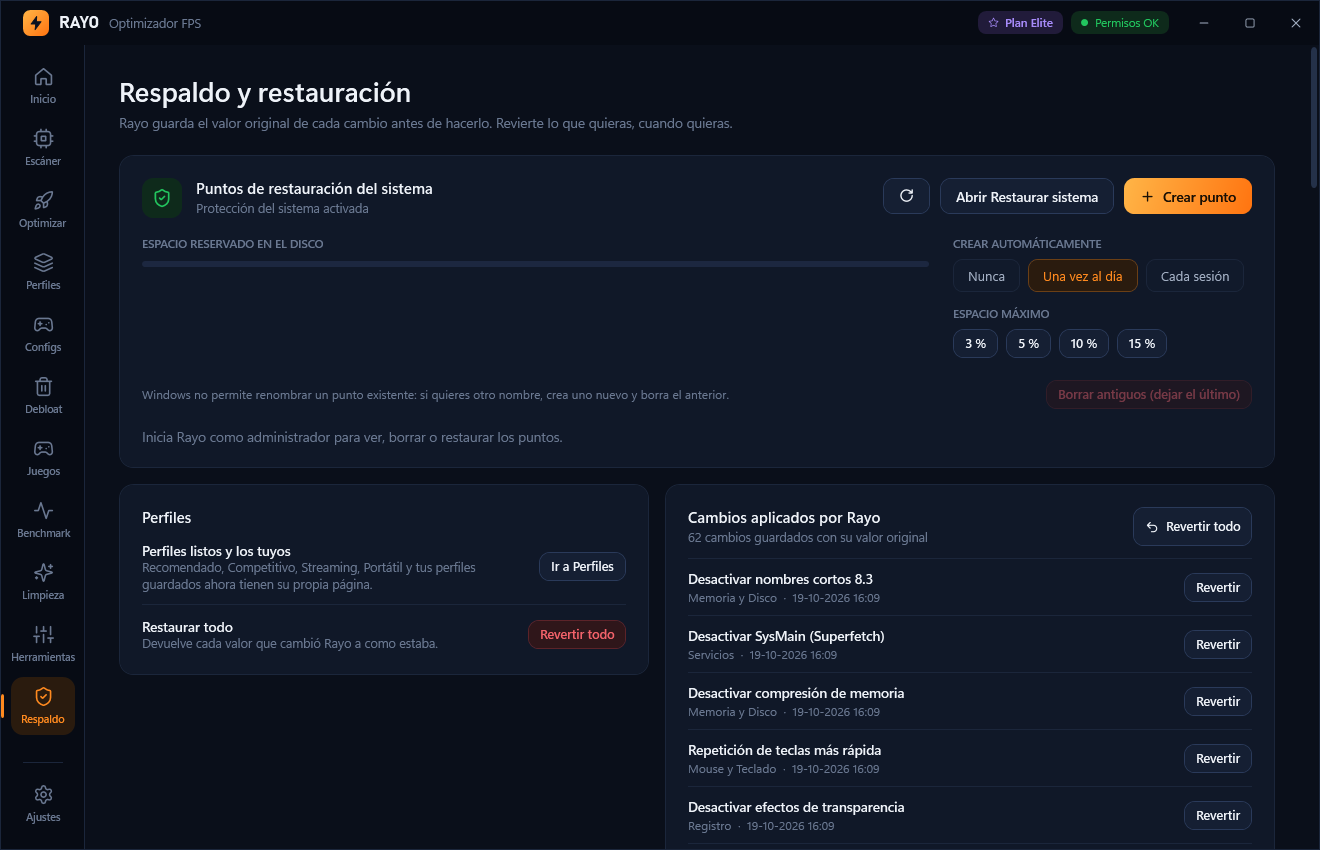1320x850 pixels.
Task: Click the green system protection shield icon
Action: click(162, 198)
